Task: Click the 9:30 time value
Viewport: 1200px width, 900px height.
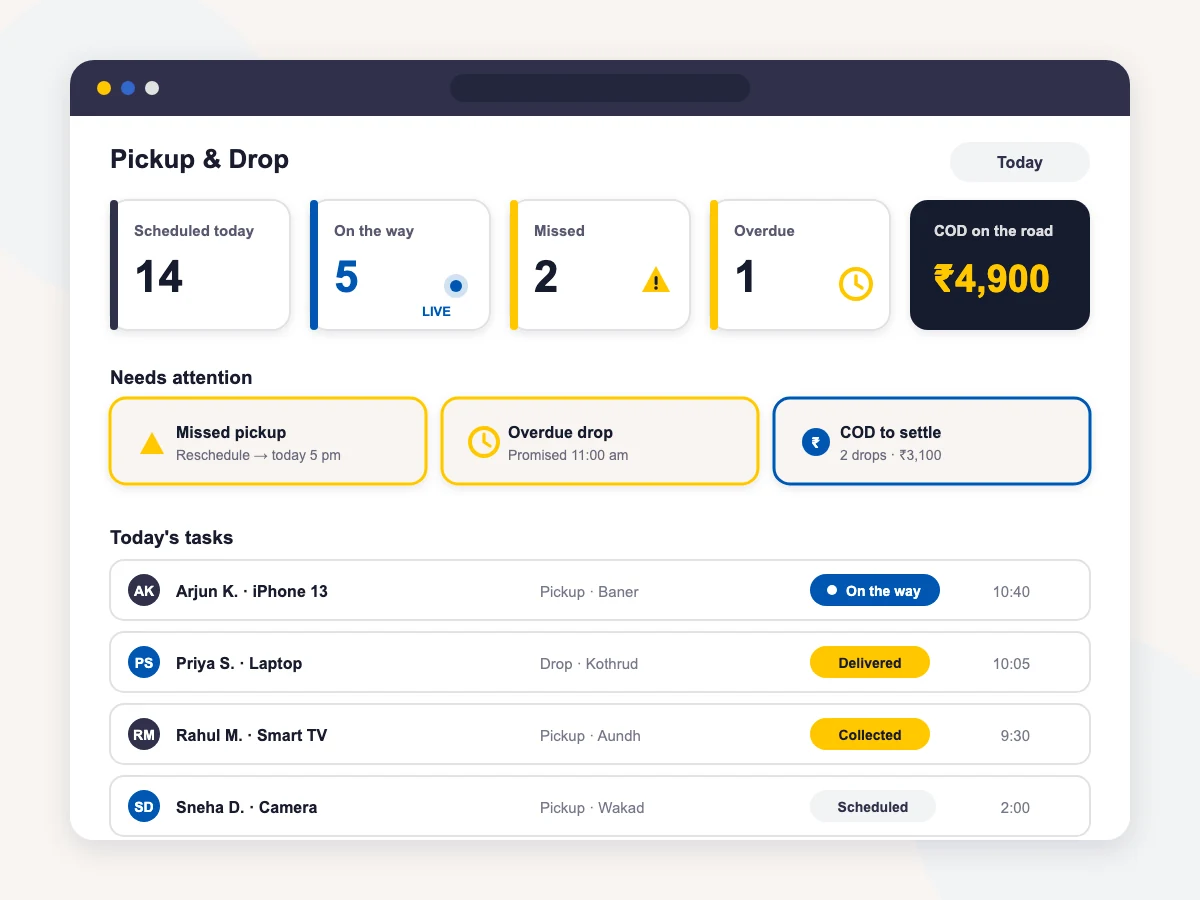Action: pos(1015,736)
